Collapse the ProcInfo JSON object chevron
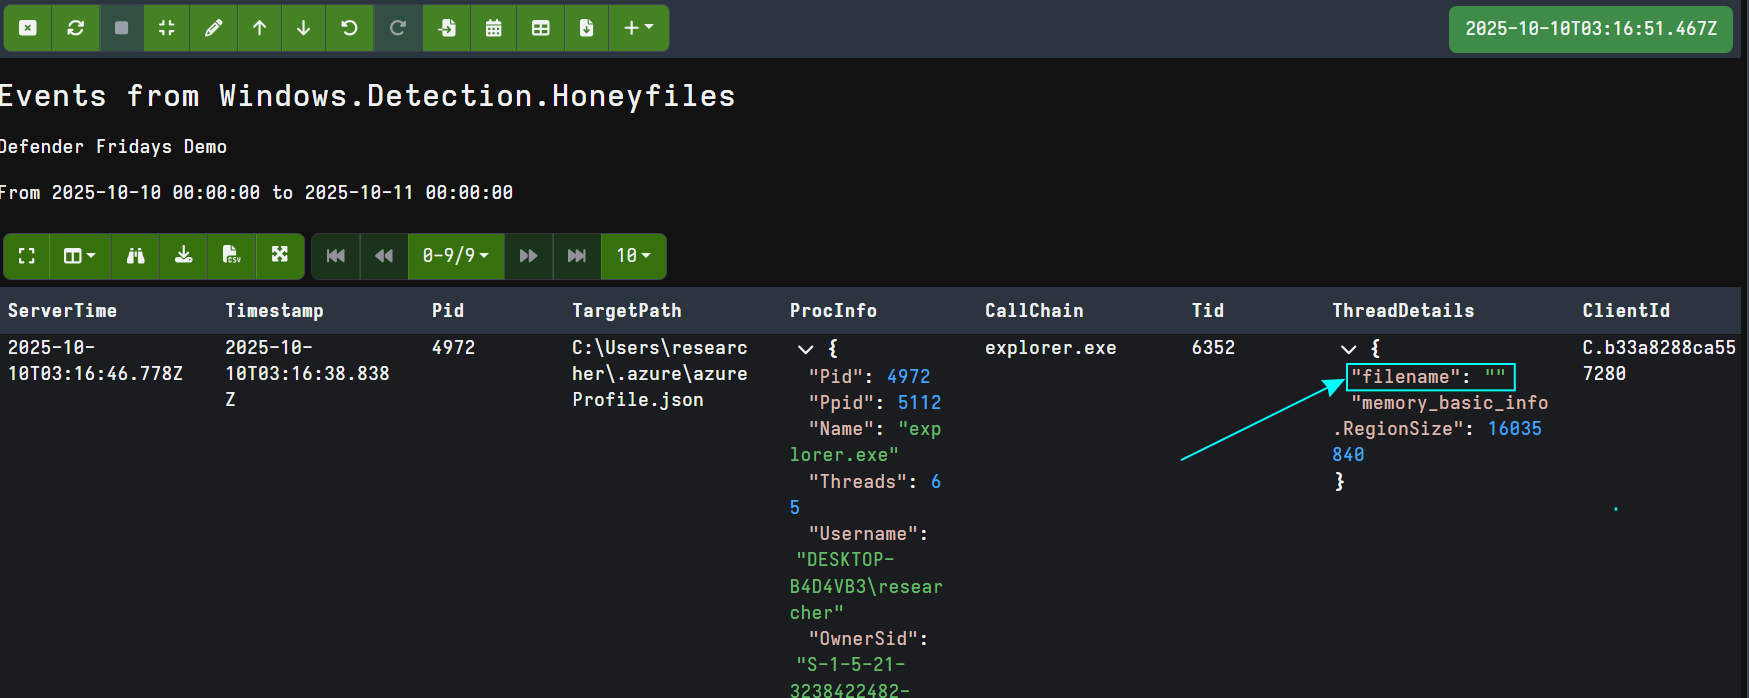 coord(805,349)
